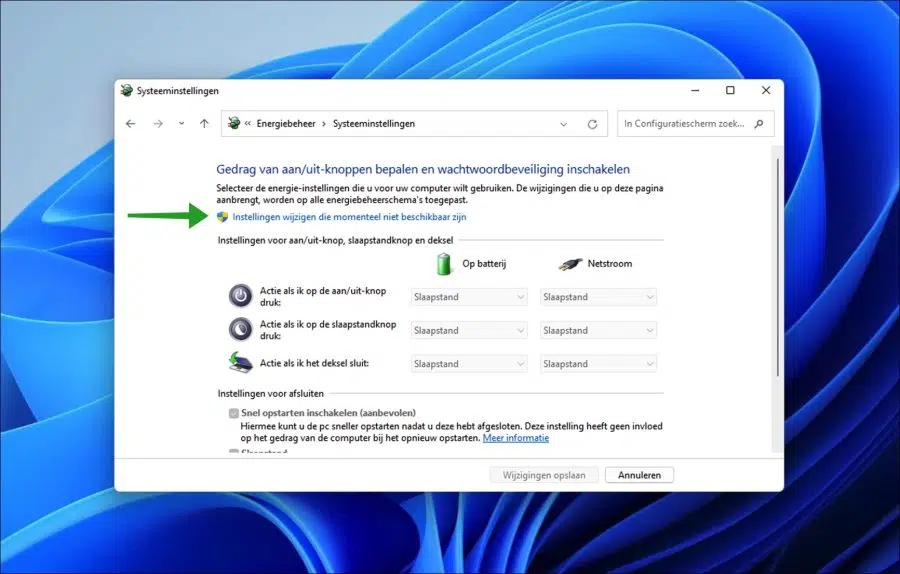Click the Systeeminstellingen title bar icon
The width and height of the screenshot is (900, 574).
[x=126, y=91]
